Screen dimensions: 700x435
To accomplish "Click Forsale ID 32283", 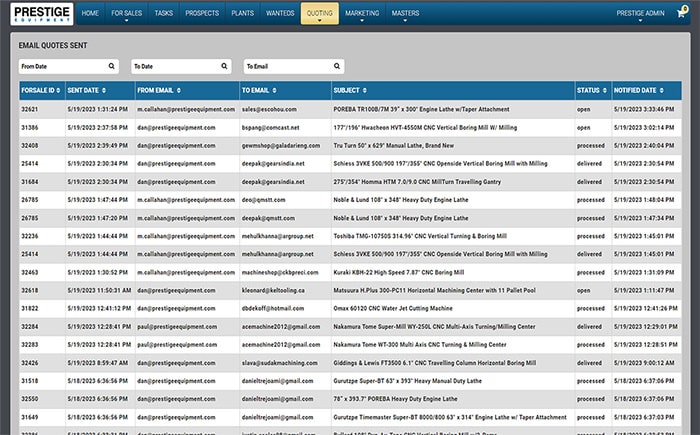I will pos(29,345).
